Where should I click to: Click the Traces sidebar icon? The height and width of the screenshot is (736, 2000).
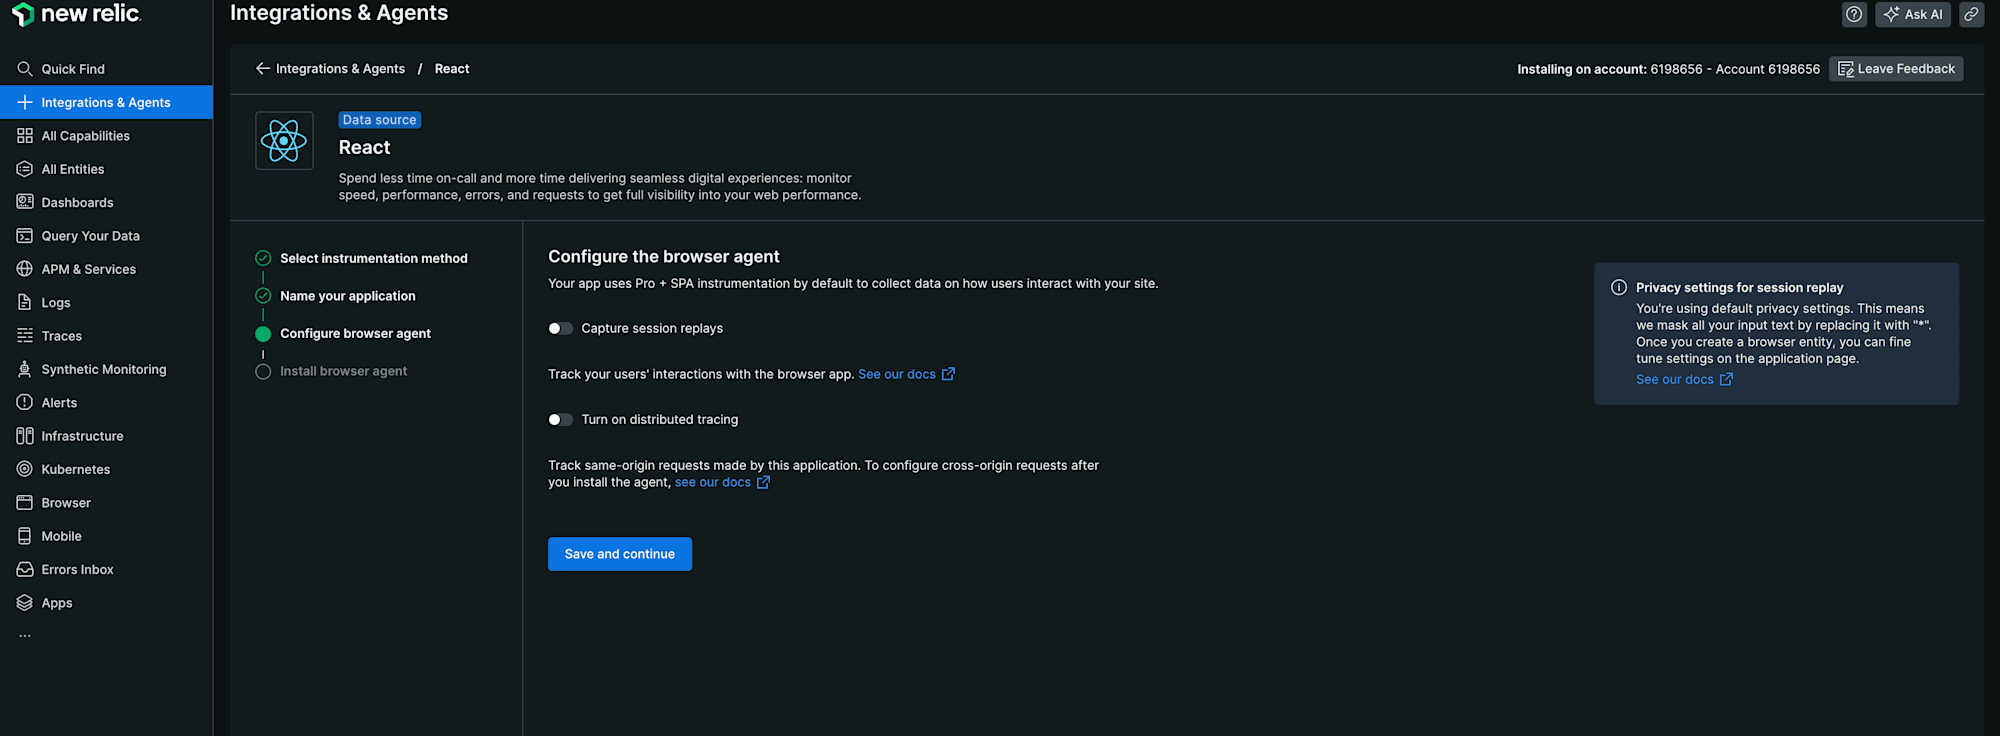(25, 336)
